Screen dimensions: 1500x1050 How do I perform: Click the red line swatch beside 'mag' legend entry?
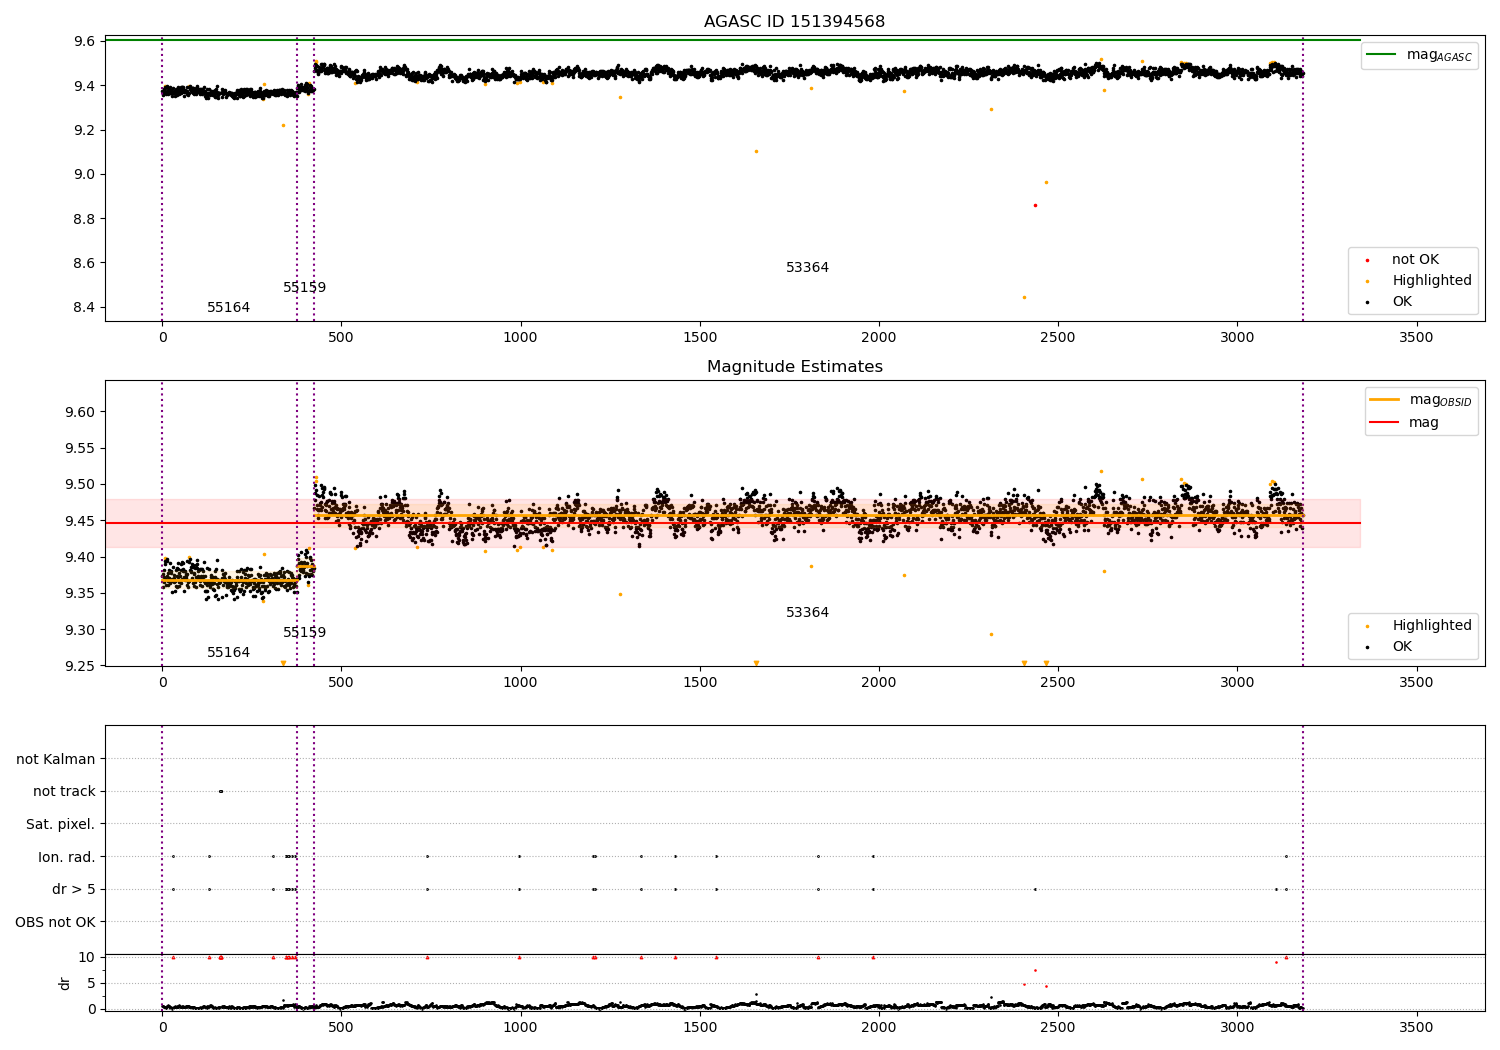click(x=1385, y=423)
